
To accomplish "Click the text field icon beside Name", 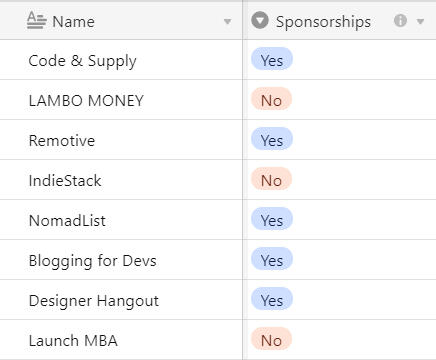I will coord(36,21).
